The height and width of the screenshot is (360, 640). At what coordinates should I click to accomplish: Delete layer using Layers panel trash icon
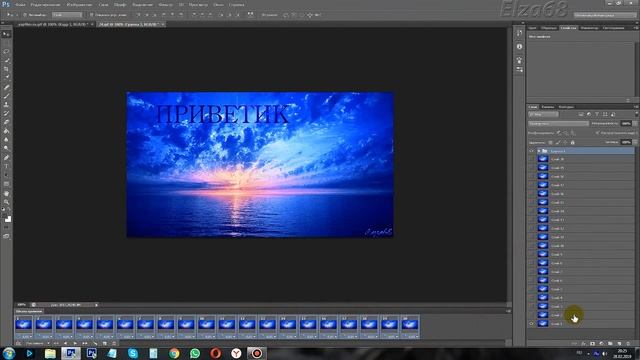(x=628, y=344)
